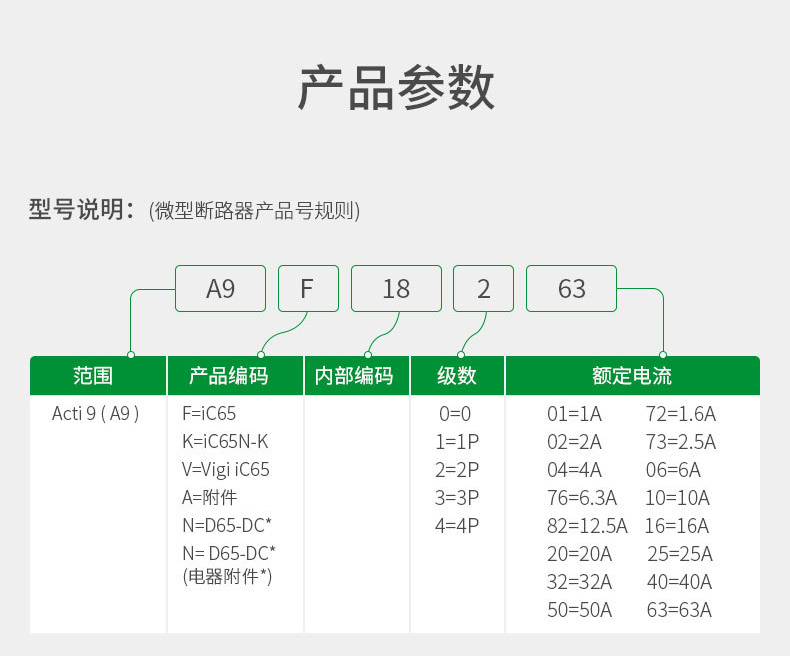790x656 pixels.
Task: Click the 04=4A current value
Action: [x=574, y=470]
